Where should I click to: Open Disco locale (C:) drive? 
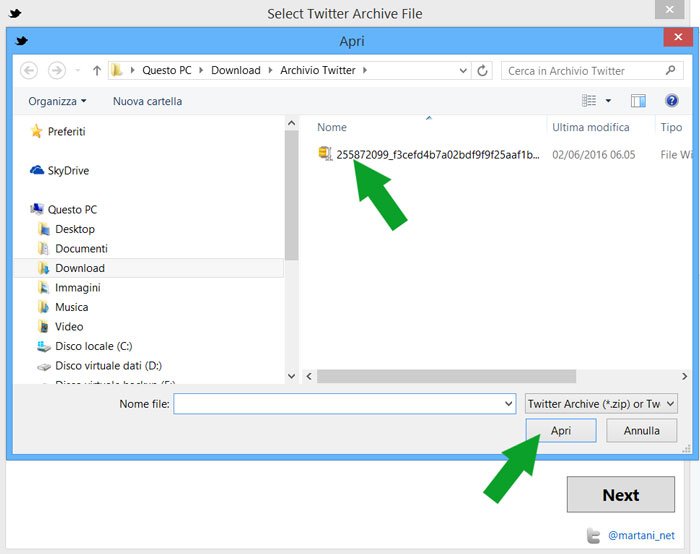(x=93, y=346)
